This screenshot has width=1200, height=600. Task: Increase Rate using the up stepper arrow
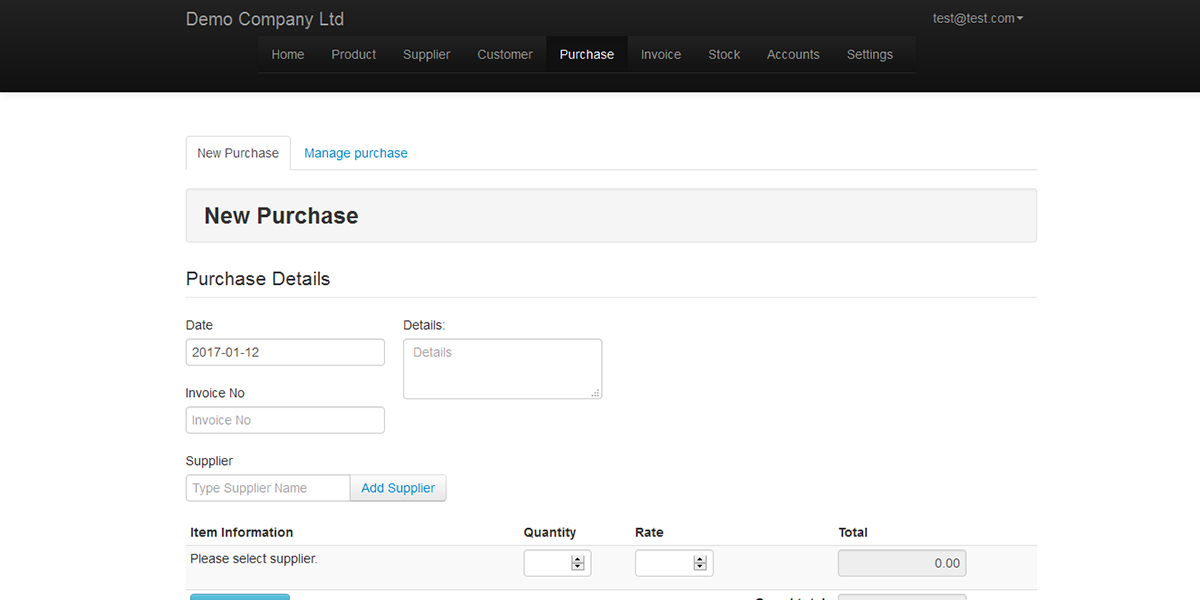[x=700, y=559]
